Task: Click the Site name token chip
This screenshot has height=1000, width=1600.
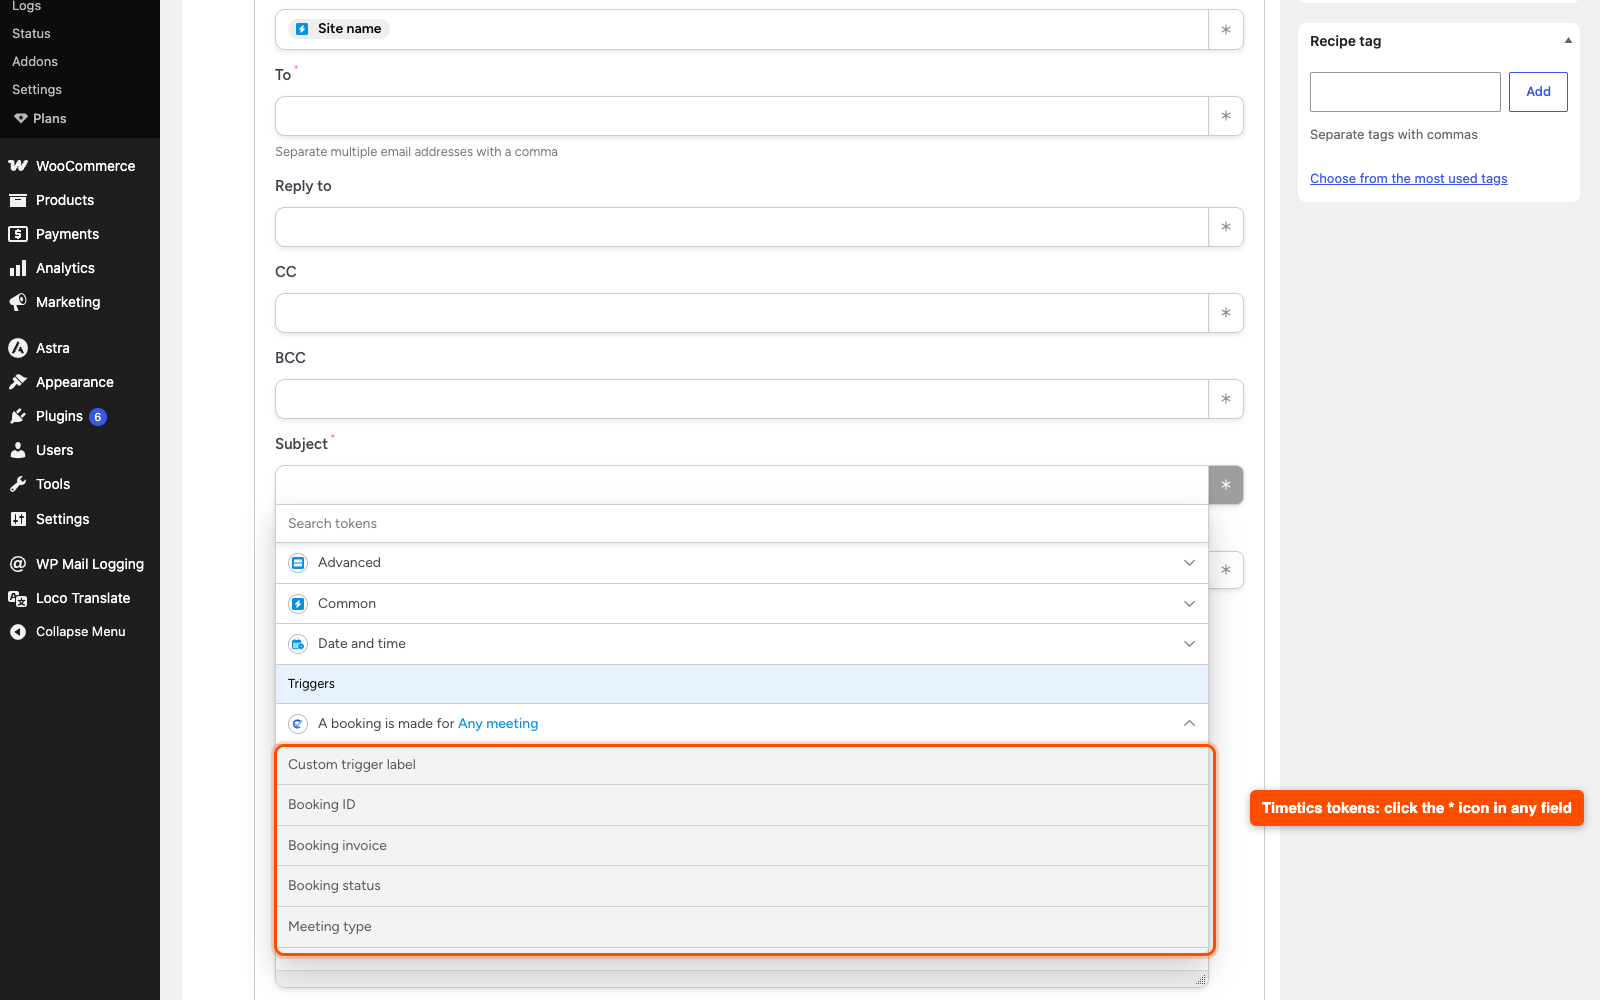Action: coord(339,29)
